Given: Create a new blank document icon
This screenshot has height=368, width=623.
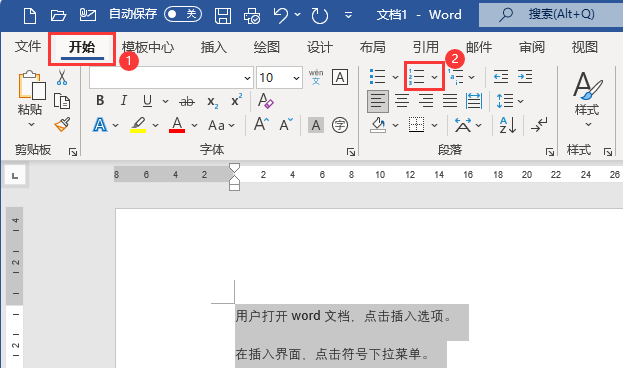Looking at the screenshot, I should (x=30, y=15).
